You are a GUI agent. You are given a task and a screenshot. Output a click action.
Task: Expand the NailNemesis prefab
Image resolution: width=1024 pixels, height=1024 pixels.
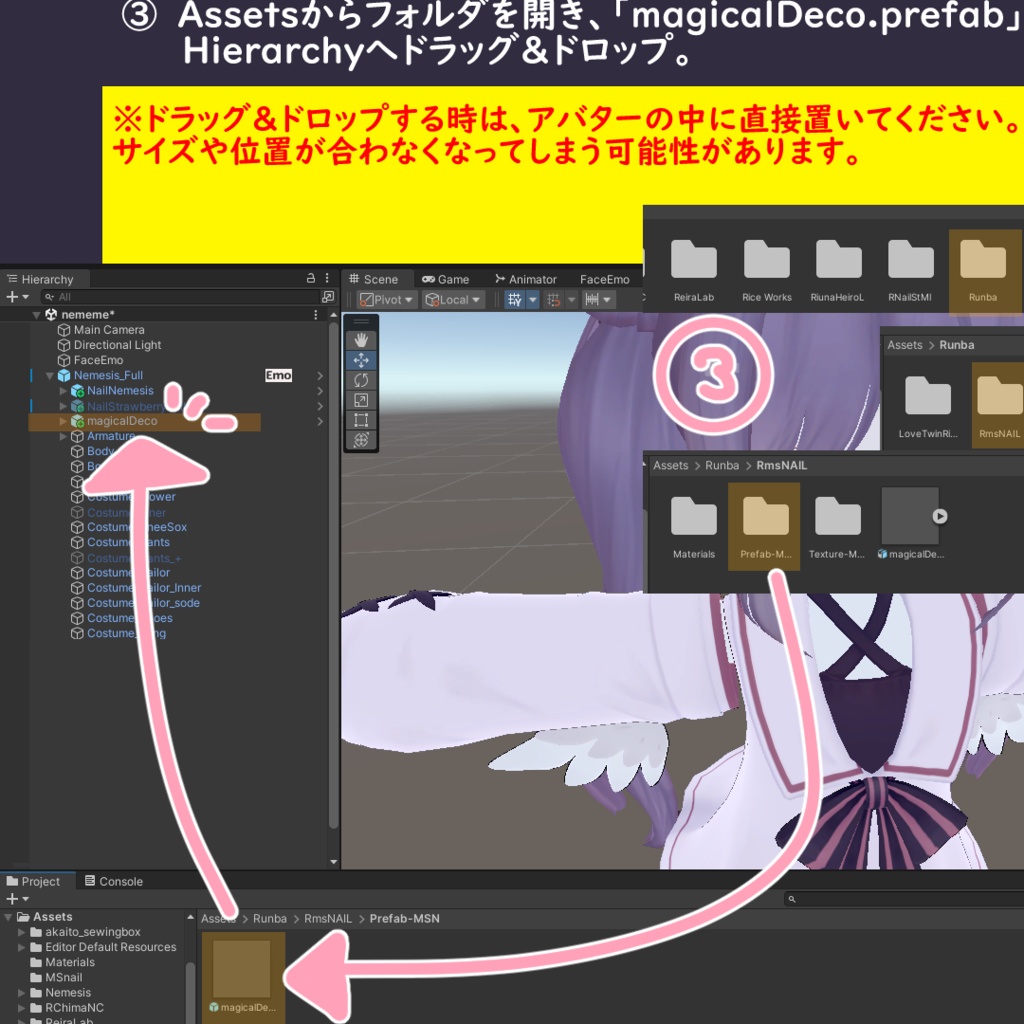63,391
